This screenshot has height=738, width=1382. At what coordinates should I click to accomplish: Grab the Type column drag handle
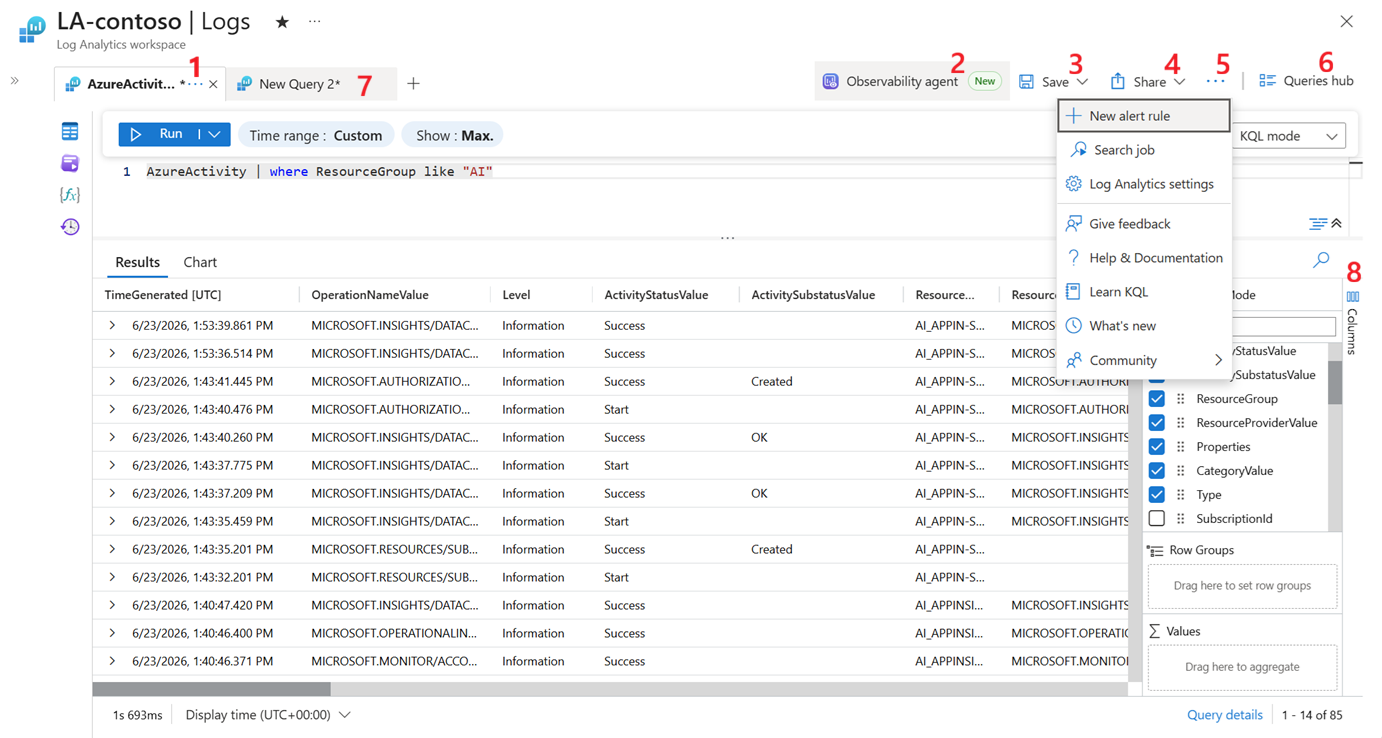pyautogui.click(x=1181, y=495)
